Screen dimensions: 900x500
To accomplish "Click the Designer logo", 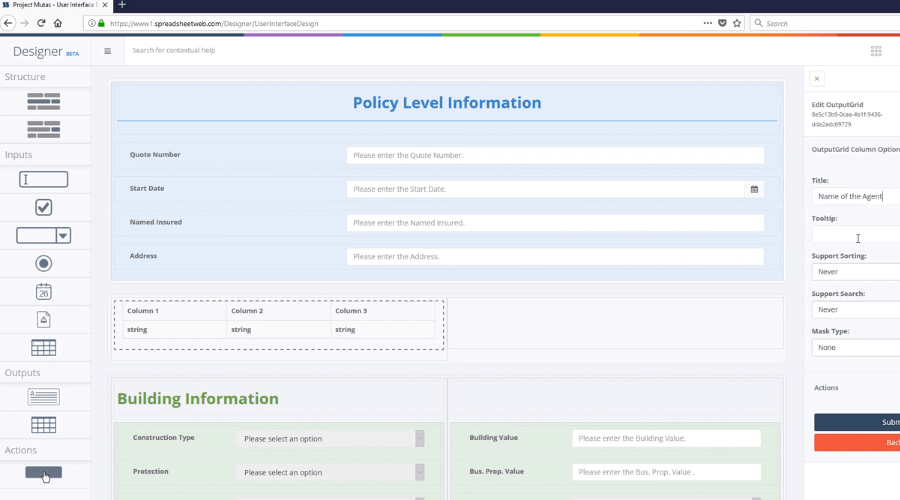I will coord(46,51).
